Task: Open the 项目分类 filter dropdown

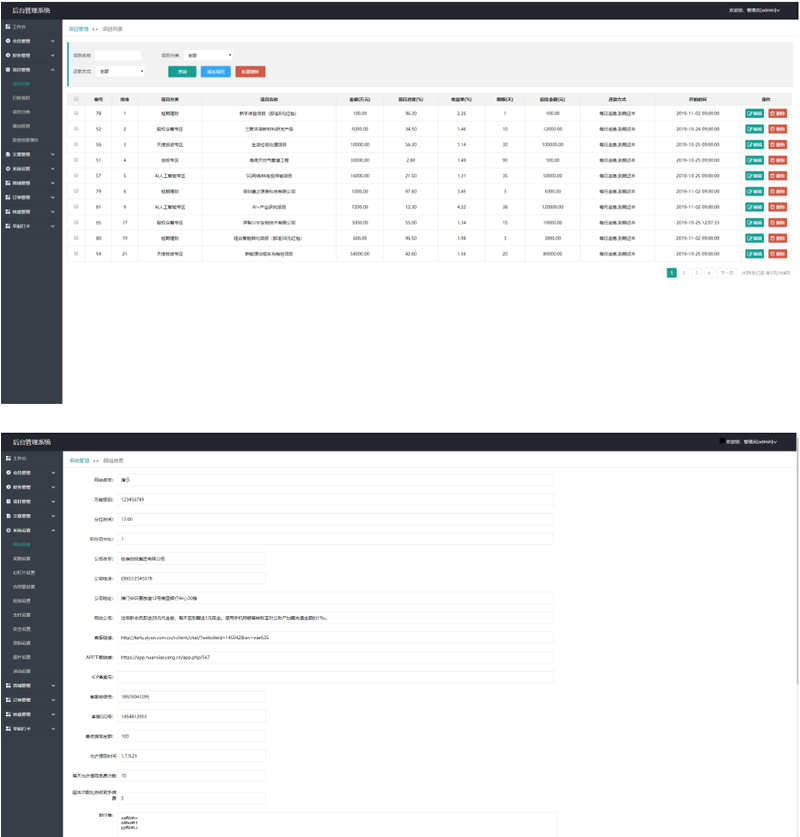Action: pos(209,55)
